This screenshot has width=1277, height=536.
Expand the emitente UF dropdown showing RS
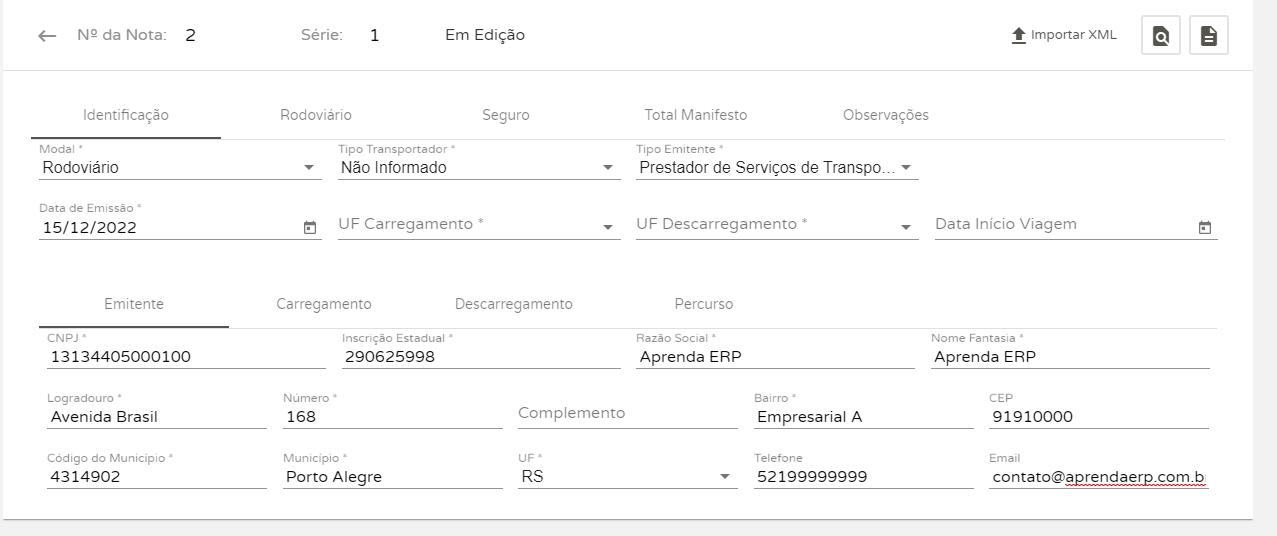725,477
